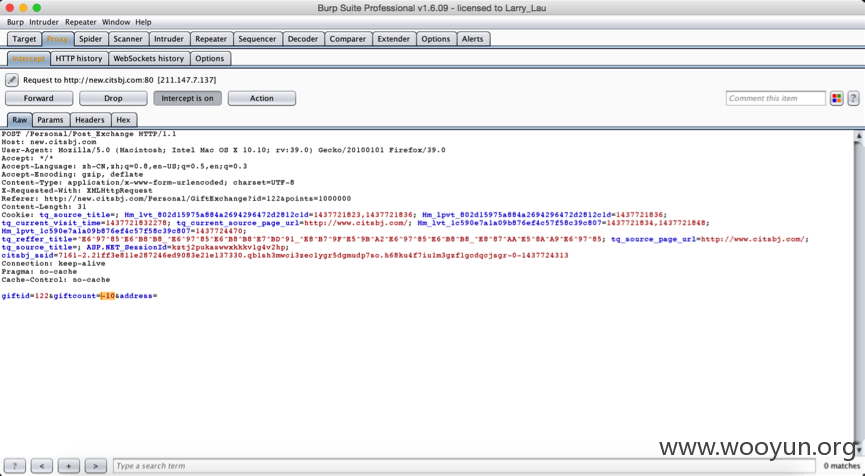Go to next search match with '>' button
The height and width of the screenshot is (476, 865).
click(95, 466)
